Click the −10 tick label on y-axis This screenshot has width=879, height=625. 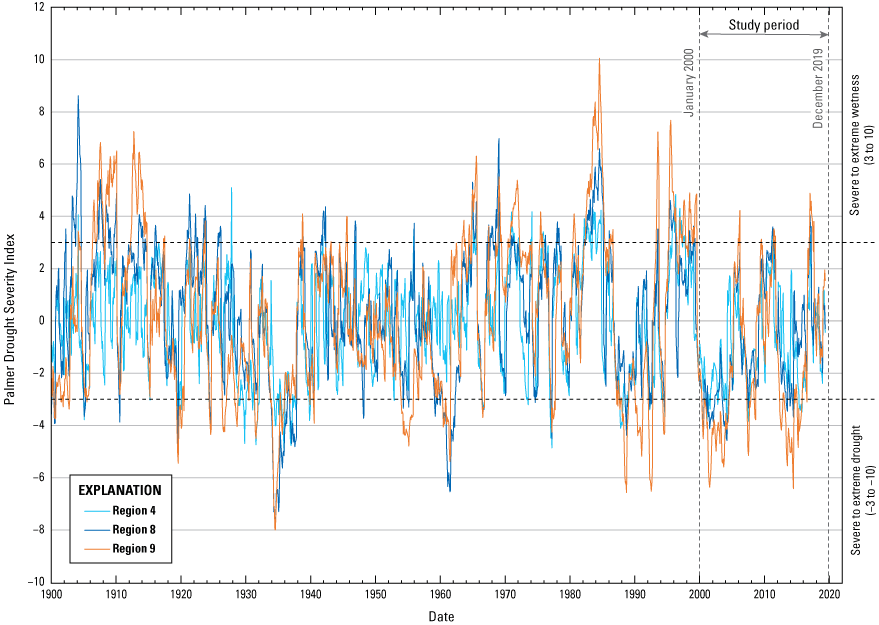coord(34,581)
